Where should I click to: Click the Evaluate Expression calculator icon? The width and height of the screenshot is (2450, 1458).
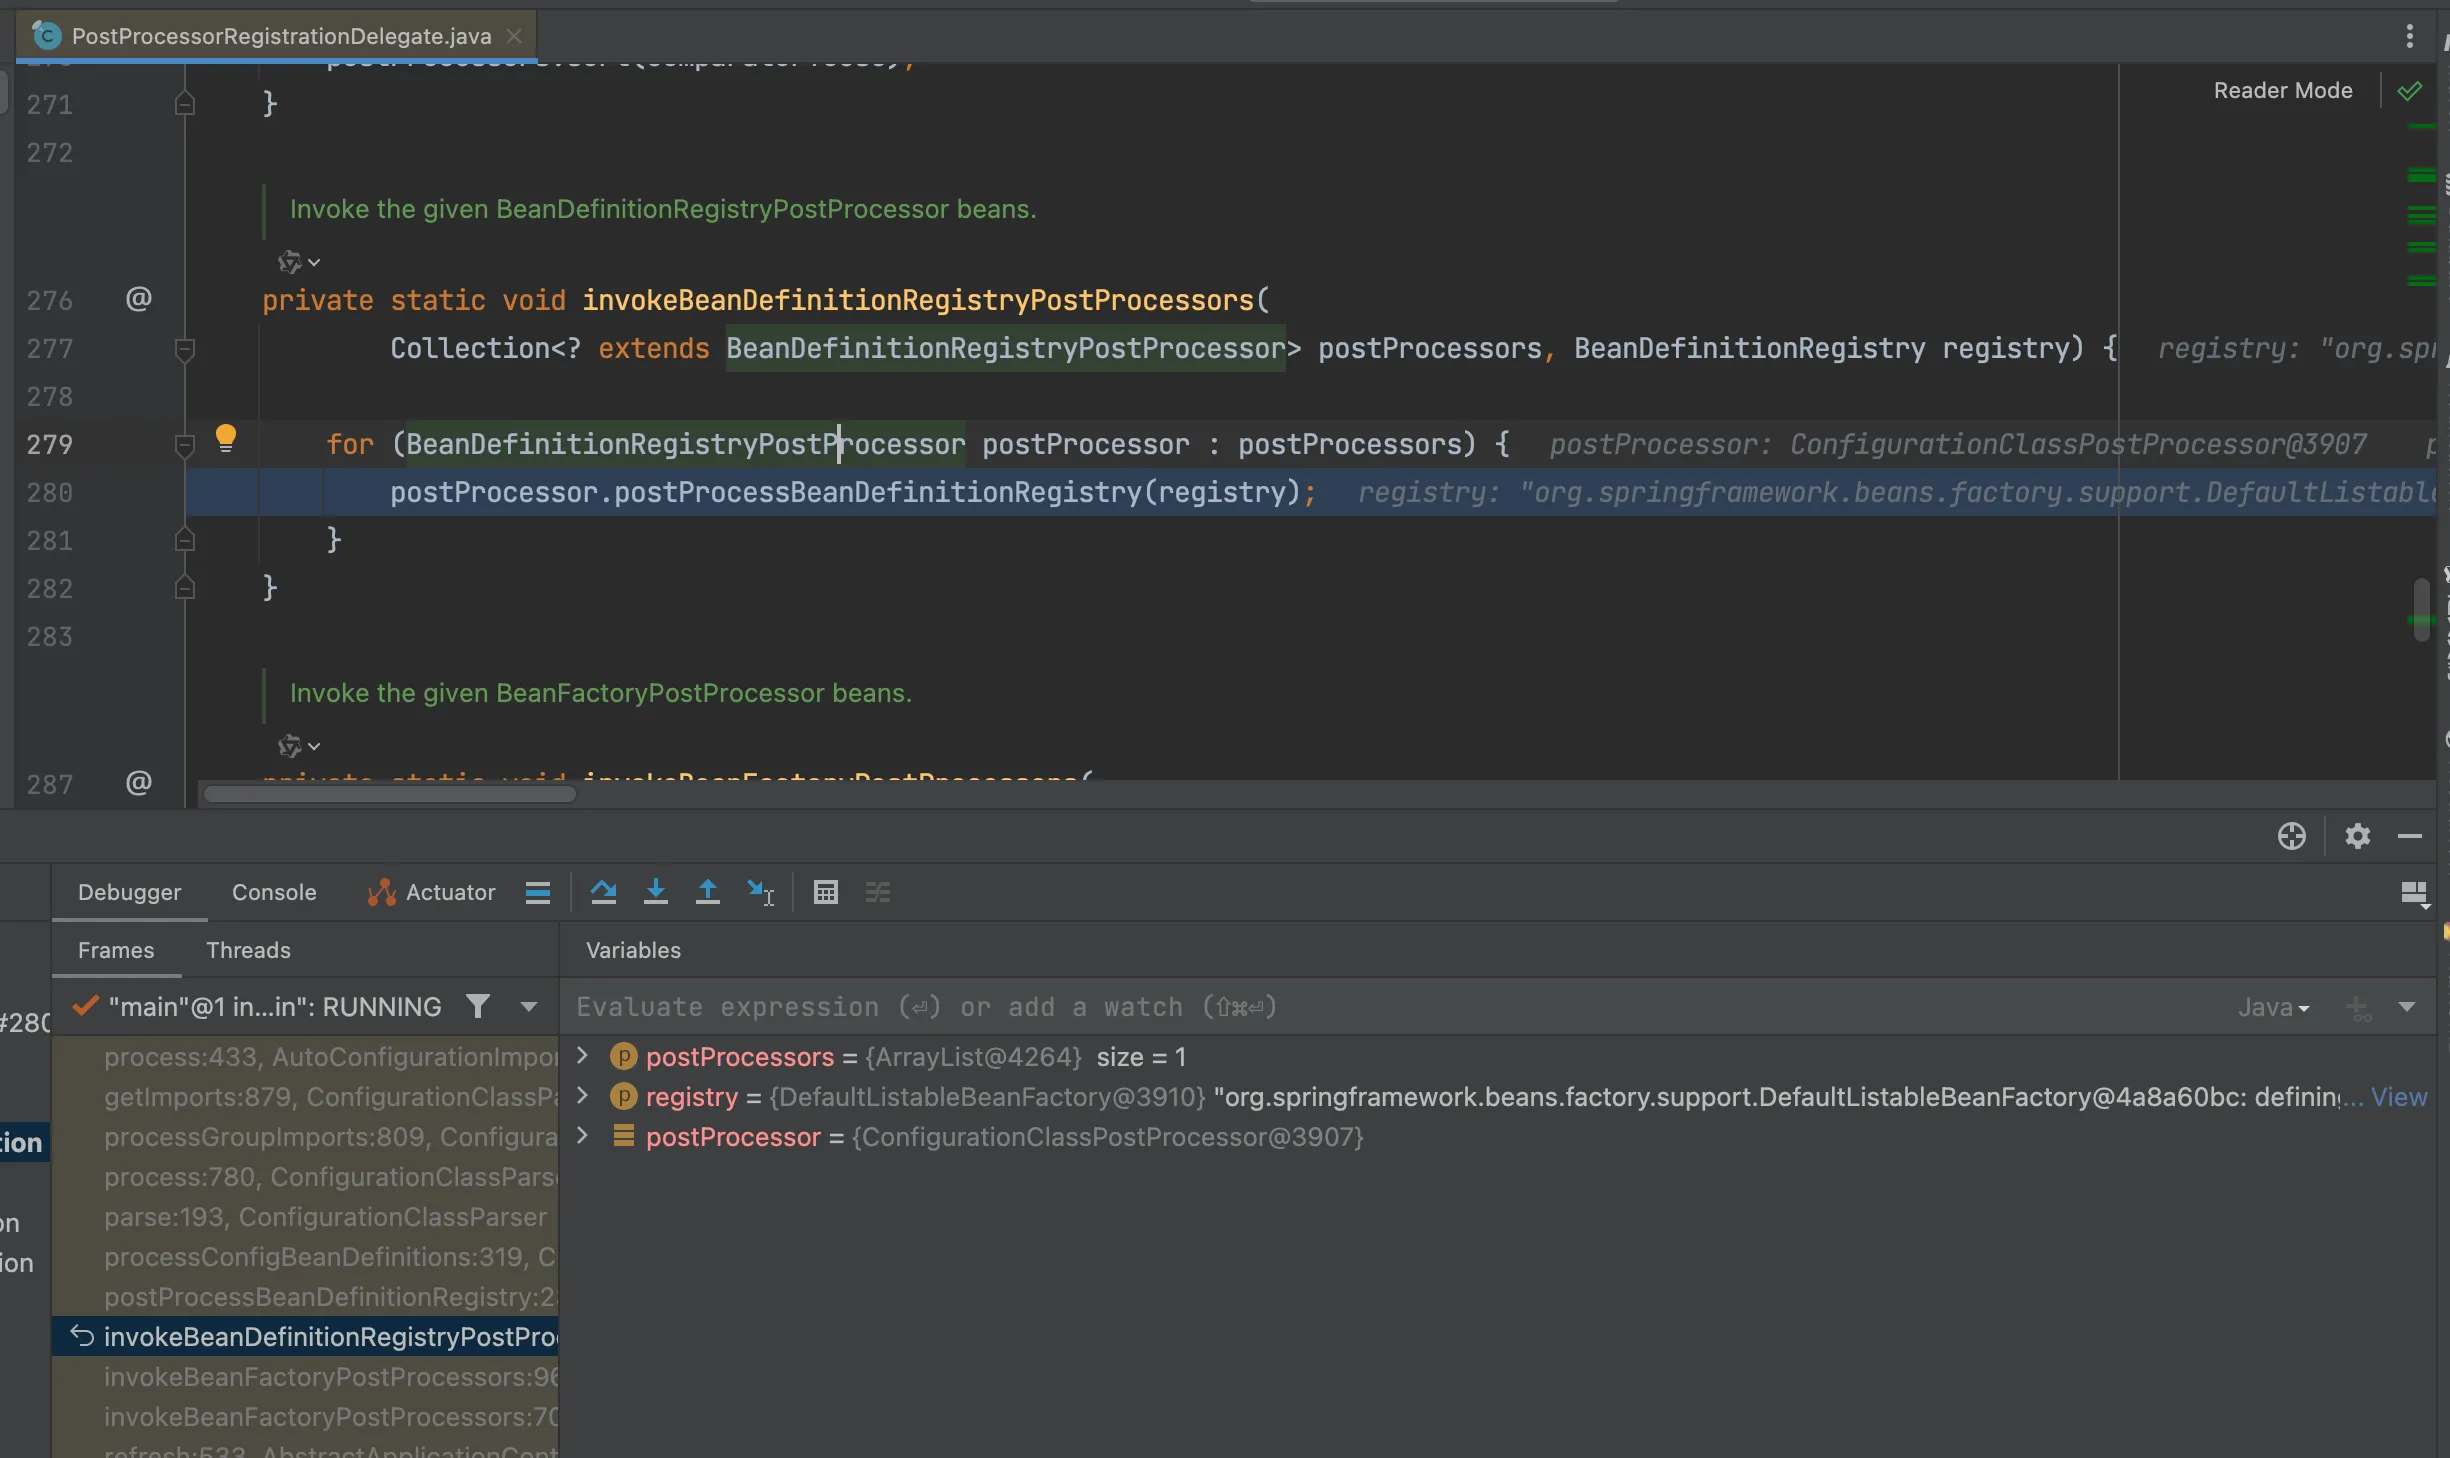coord(825,891)
